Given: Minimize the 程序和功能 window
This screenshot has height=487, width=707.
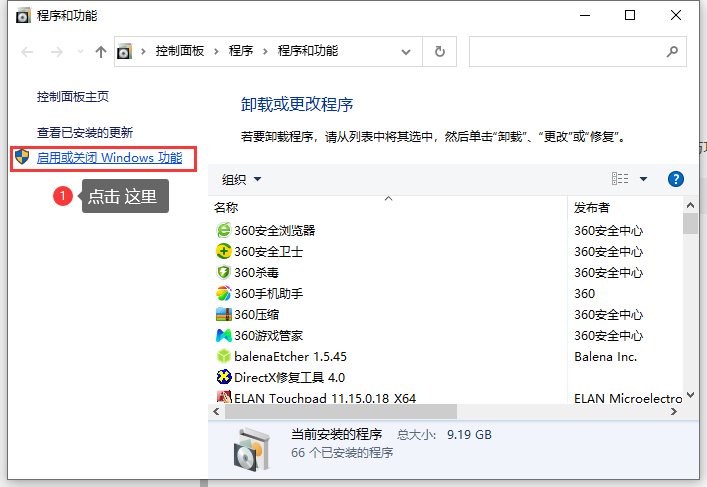Looking at the screenshot, I should pos(585,15).
